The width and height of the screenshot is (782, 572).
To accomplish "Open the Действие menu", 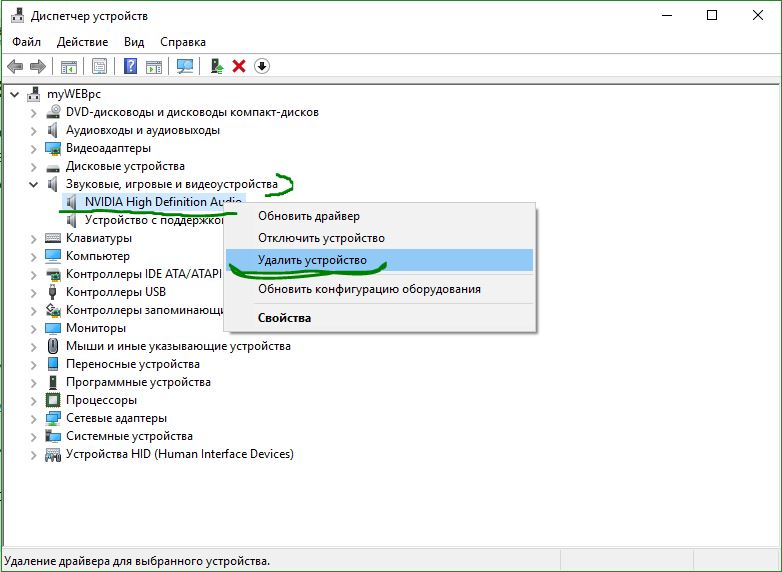I will [82, 42].
